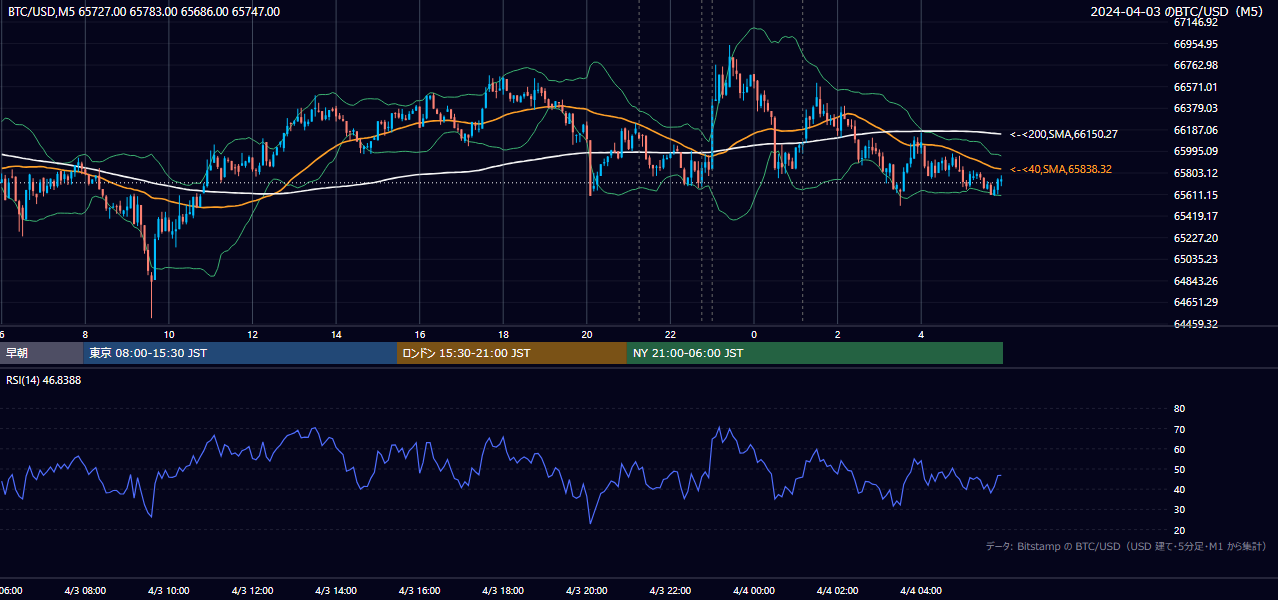Click the BTC/USD,M5 OHLC header text
Image resolution: width=1278 pixels, height=600 pixels.
point(144,12)
